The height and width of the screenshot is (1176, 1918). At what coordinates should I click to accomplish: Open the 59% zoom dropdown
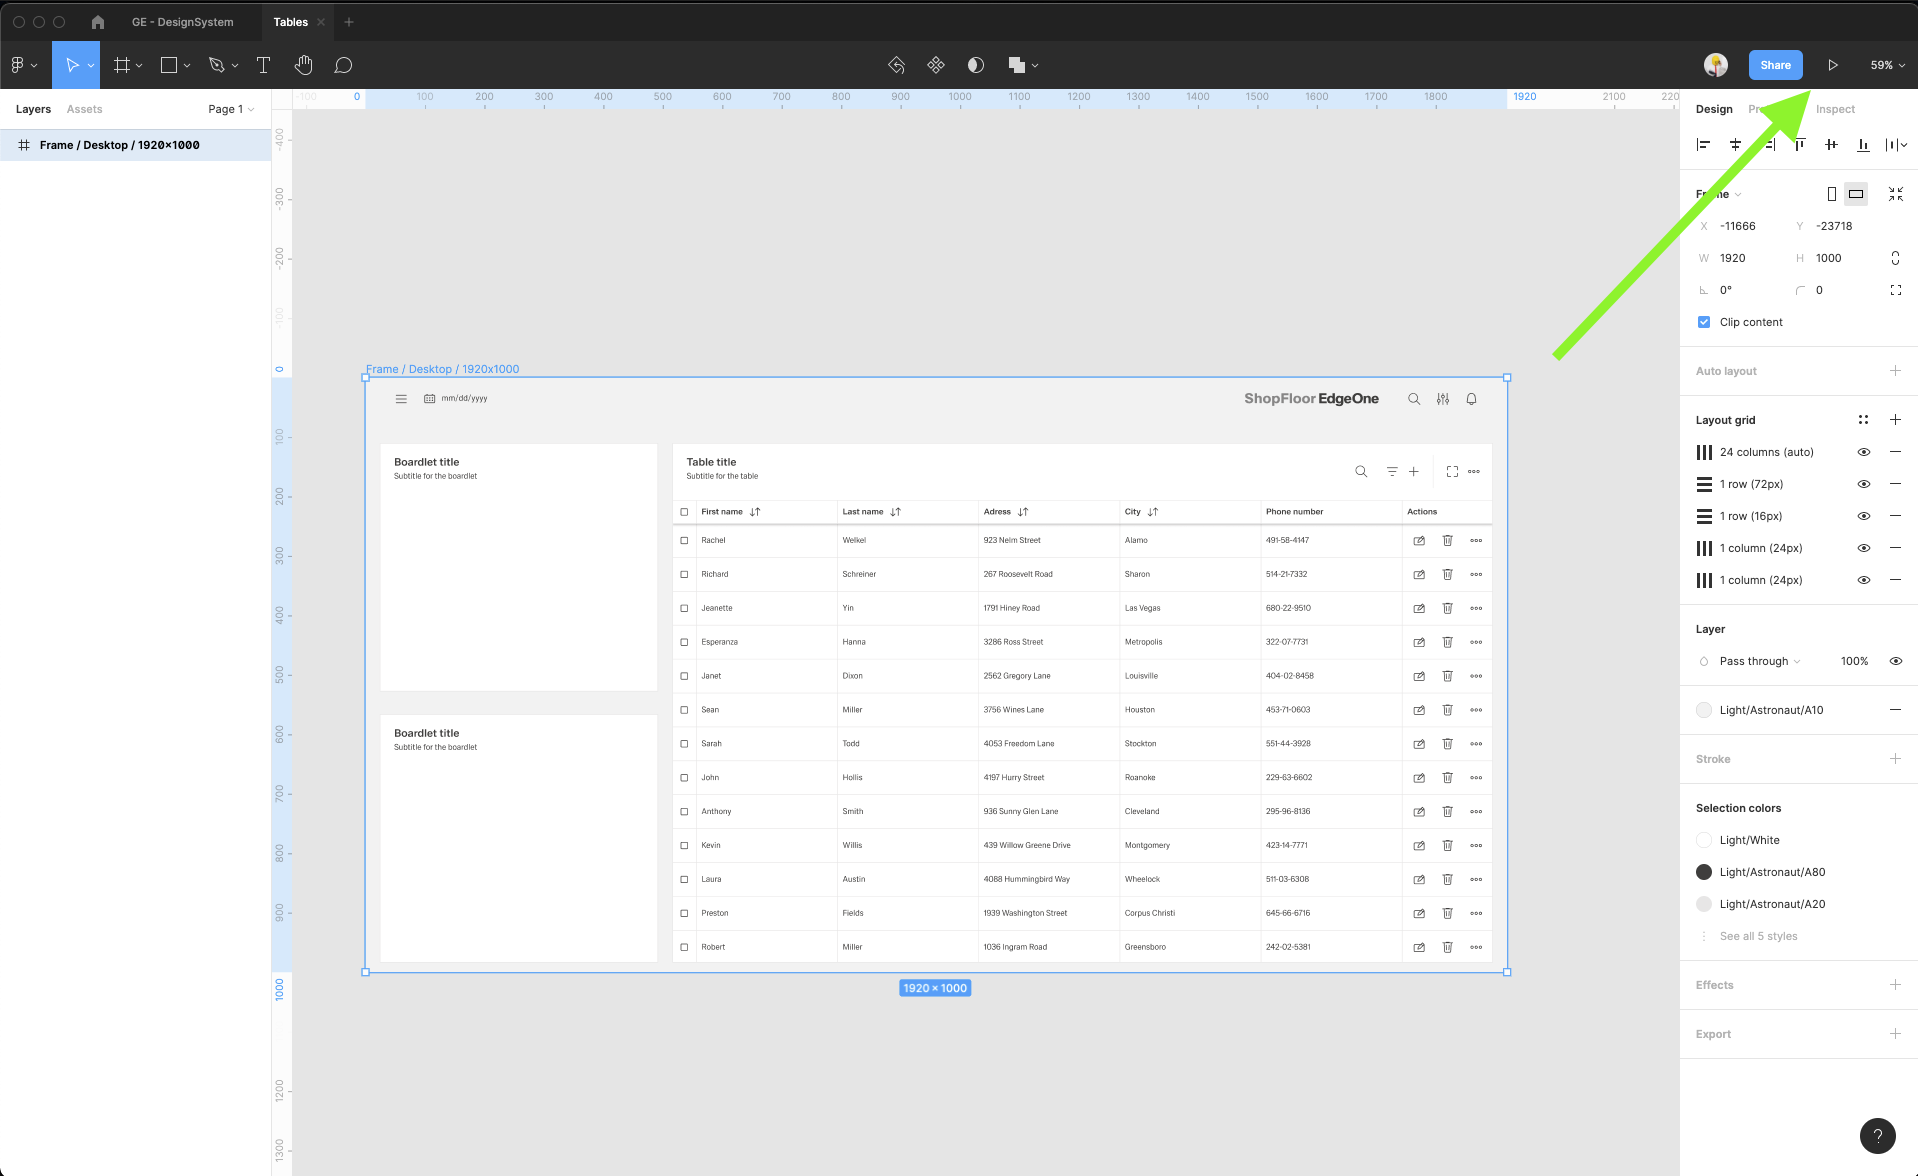pyautogui.click(x=1887, y=65)
